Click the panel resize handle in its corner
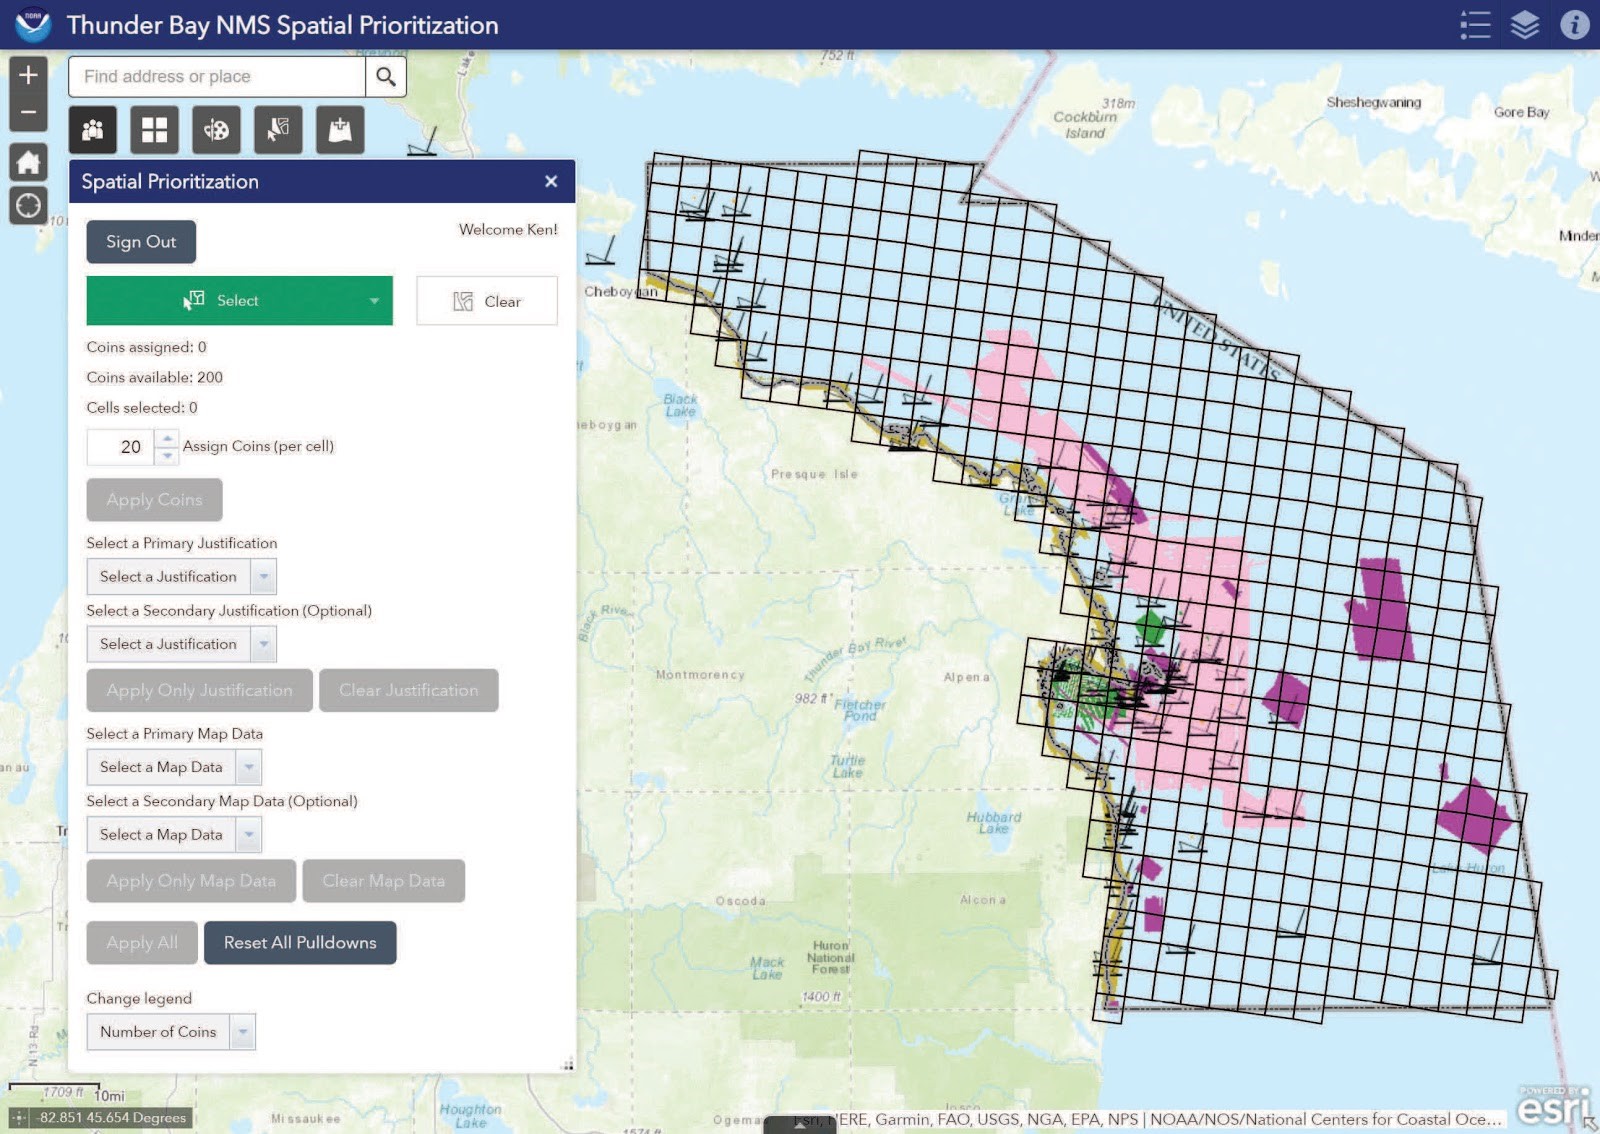The width and height of the screenshot is (1600, 1134). pyautogui.click(x=568, y=1065)
